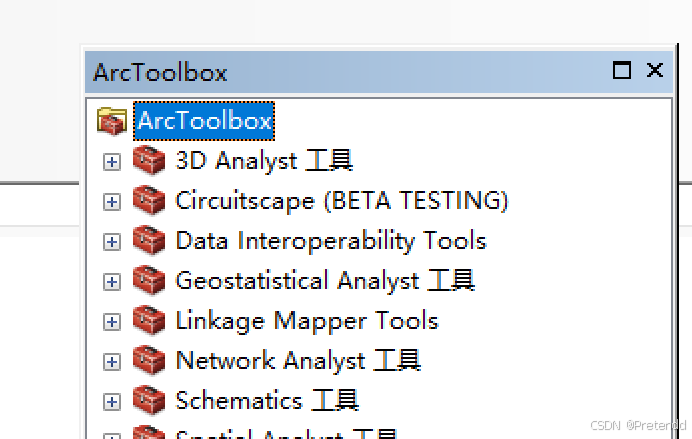This screenshot has width=692, height=439.
Task: Expand the Geostatistical Analyst 工具 node
Action: coord(112,282)
